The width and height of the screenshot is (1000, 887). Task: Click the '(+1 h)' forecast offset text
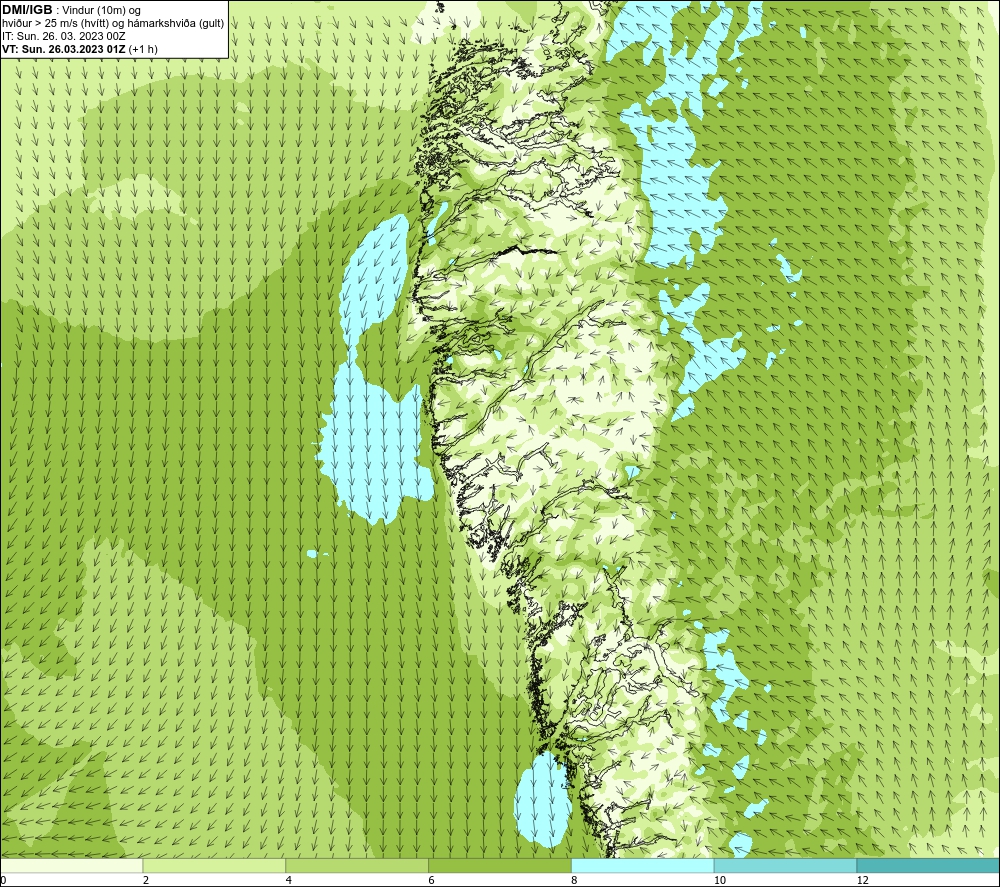click(143, 49)
